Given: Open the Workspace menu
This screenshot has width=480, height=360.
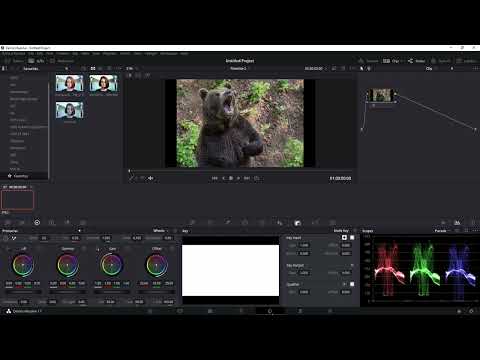Looking at the screenshot, I should coord(169,53).
